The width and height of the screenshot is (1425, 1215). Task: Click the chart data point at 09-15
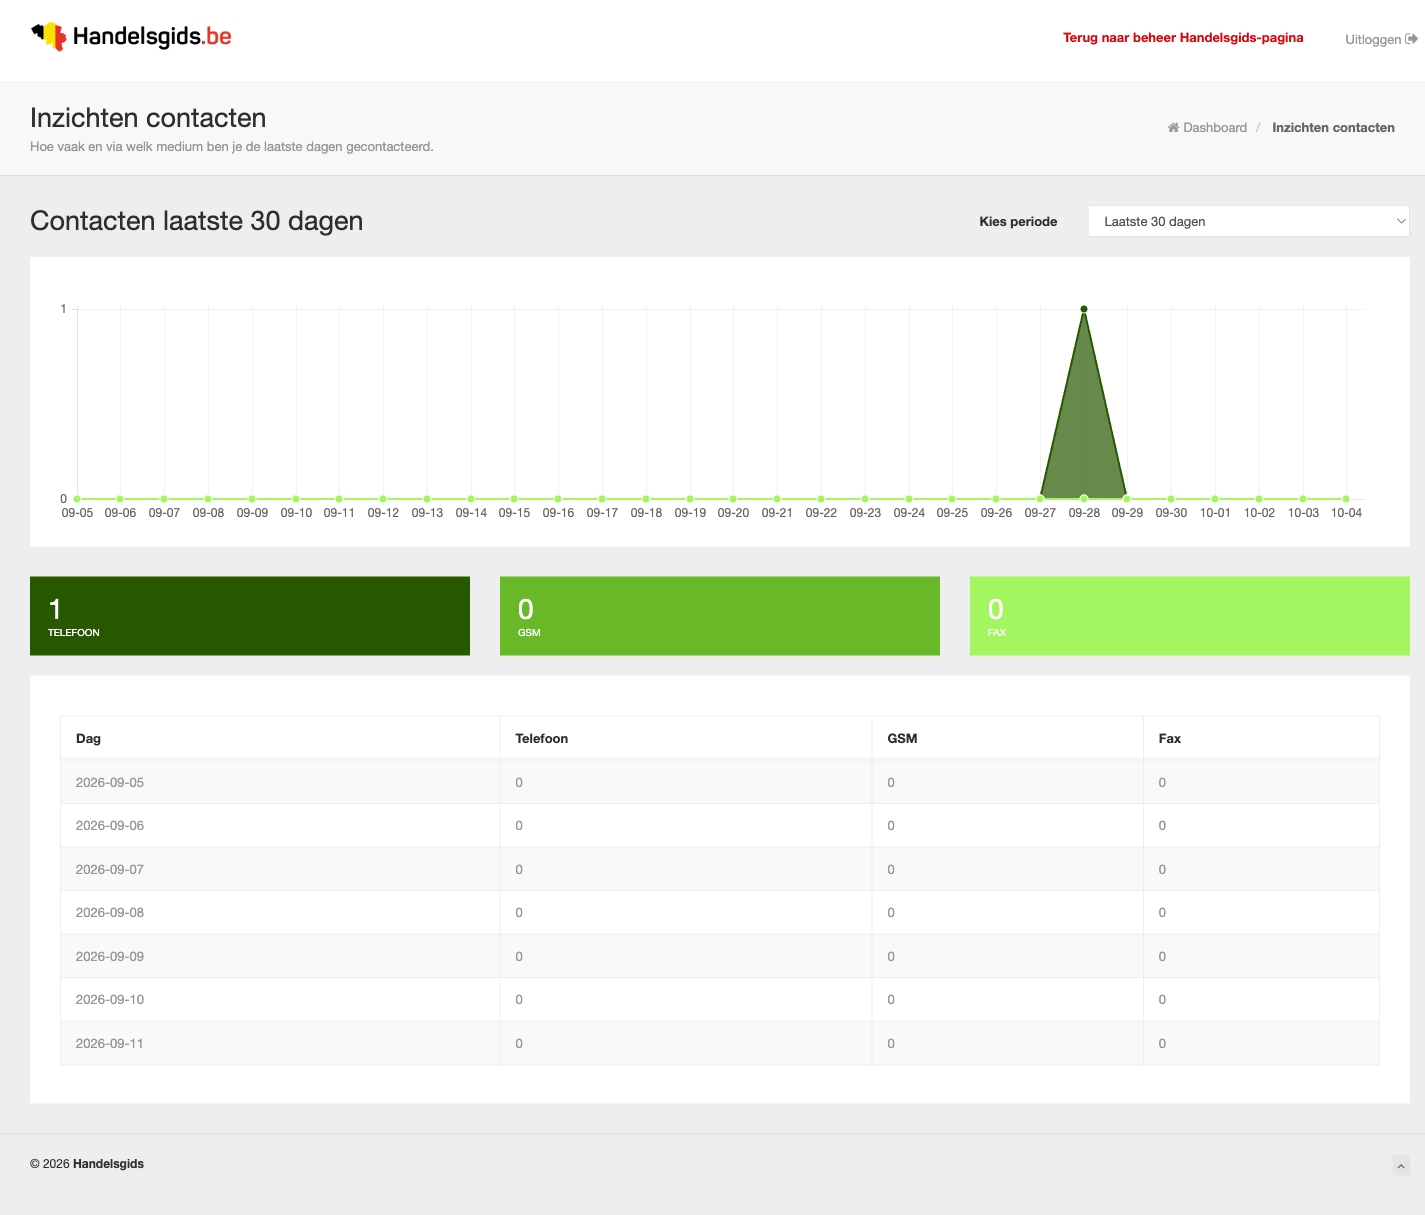514,498
